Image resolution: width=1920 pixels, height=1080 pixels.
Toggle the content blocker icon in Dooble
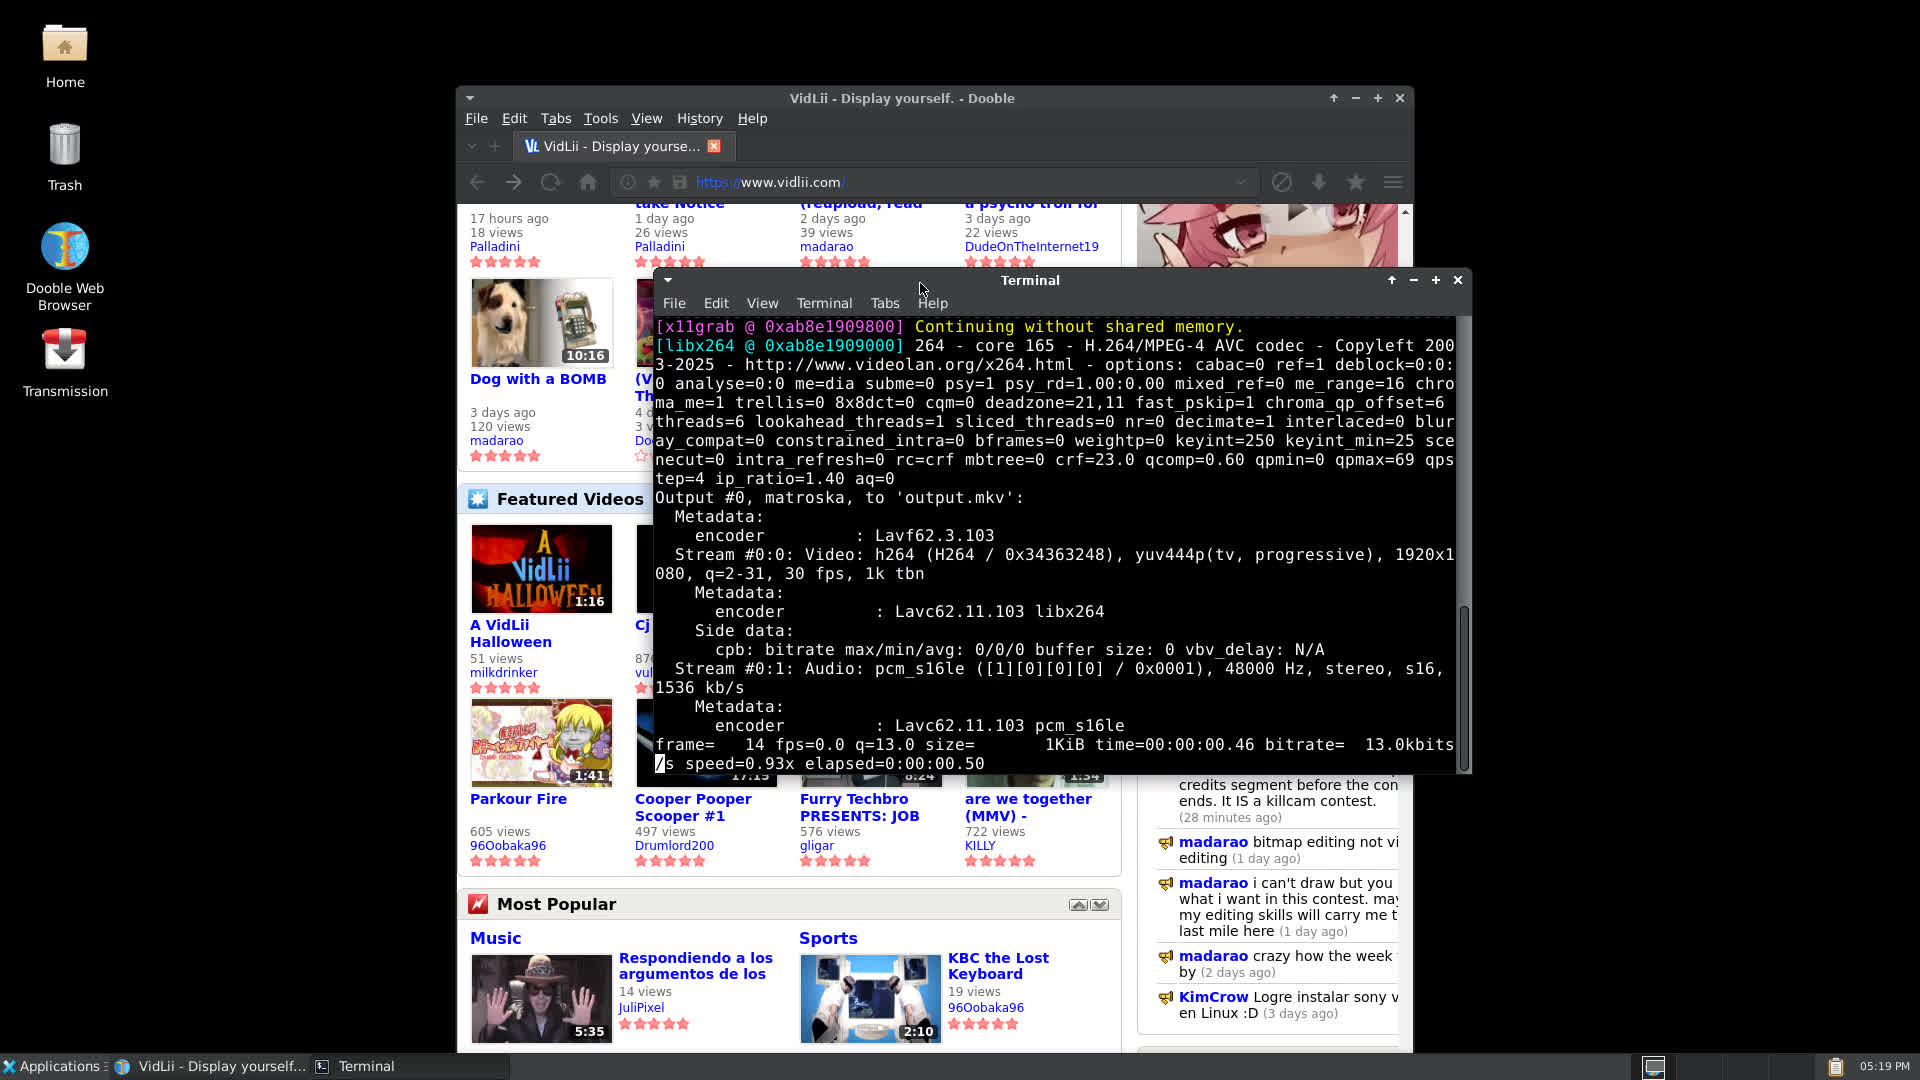[x=1282, y=182]
